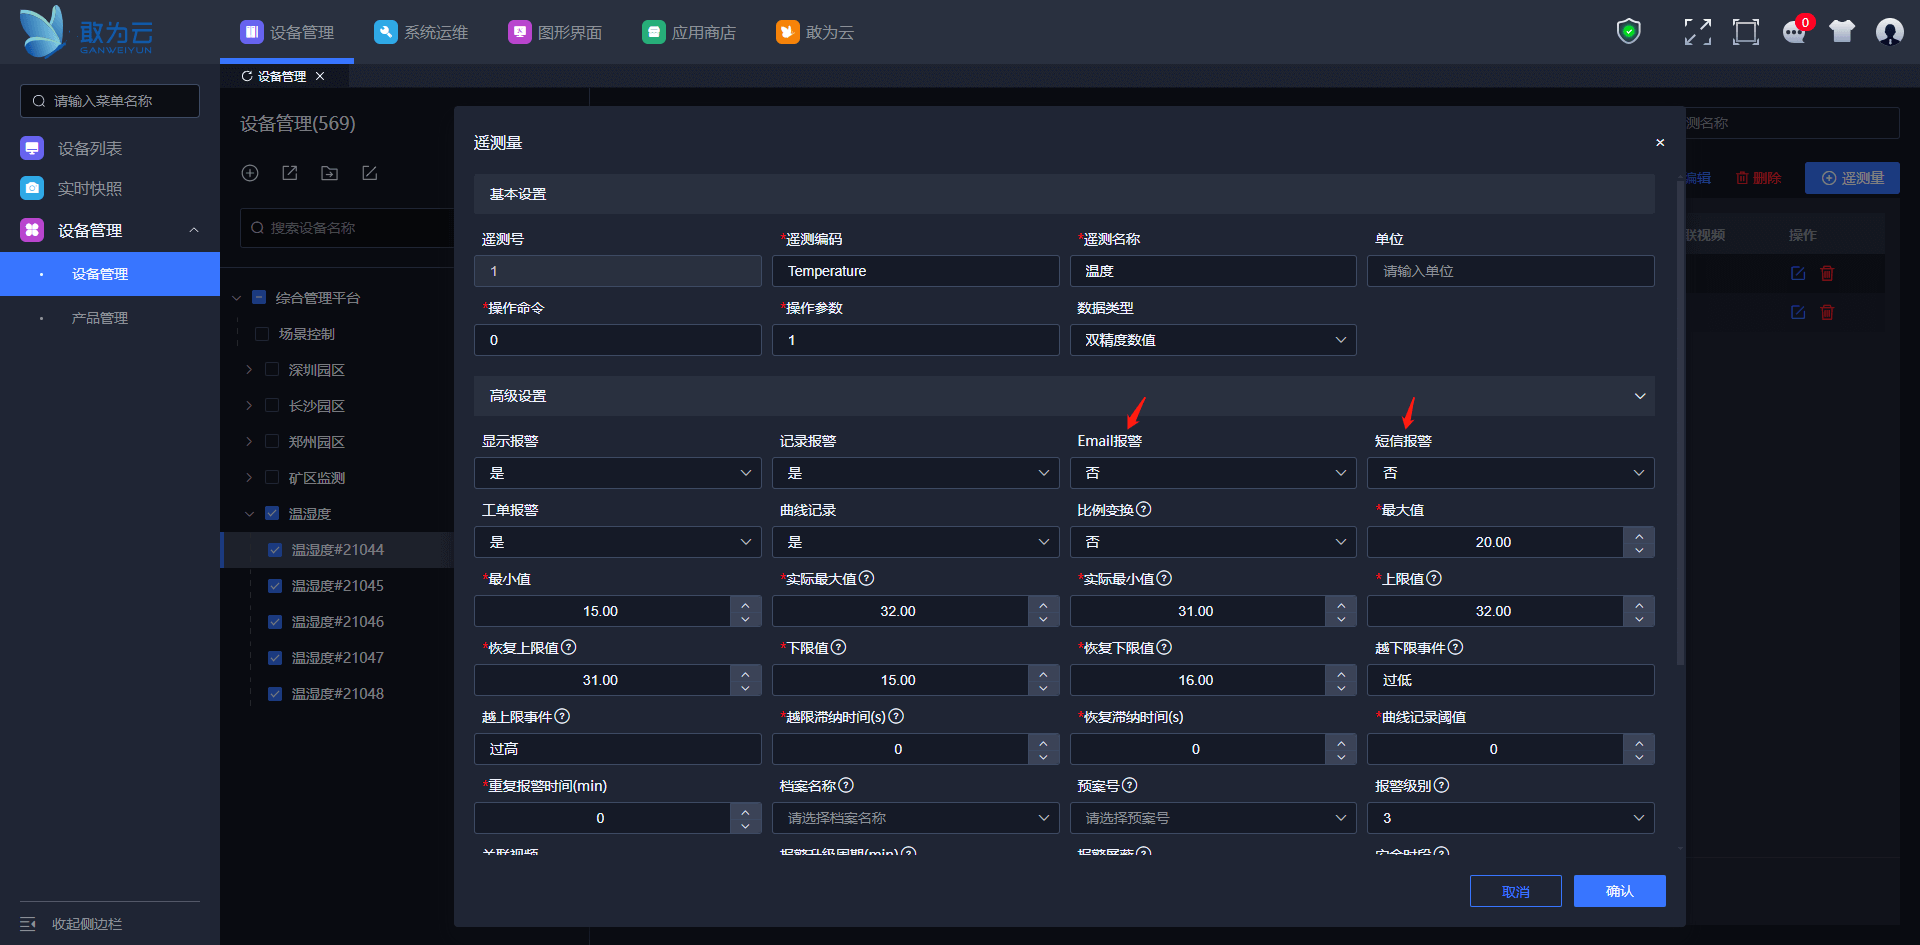Increase the 最大值 stepper value
This screenshot has height=945, width=1920.
pyautogui.click(x=1639, y=535)
